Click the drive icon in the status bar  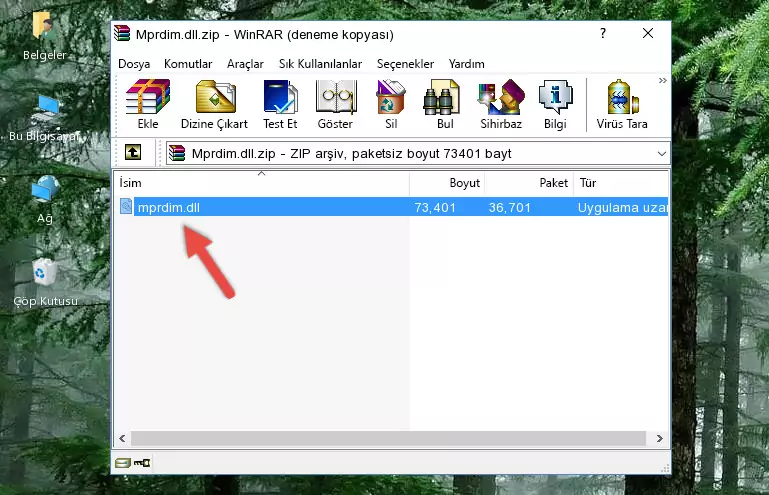point(123,463)
